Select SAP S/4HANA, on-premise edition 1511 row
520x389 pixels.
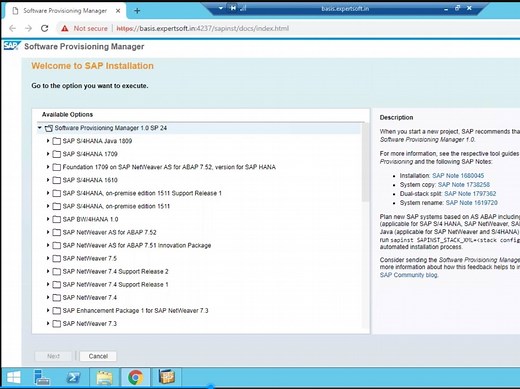[x=116, y=206]
